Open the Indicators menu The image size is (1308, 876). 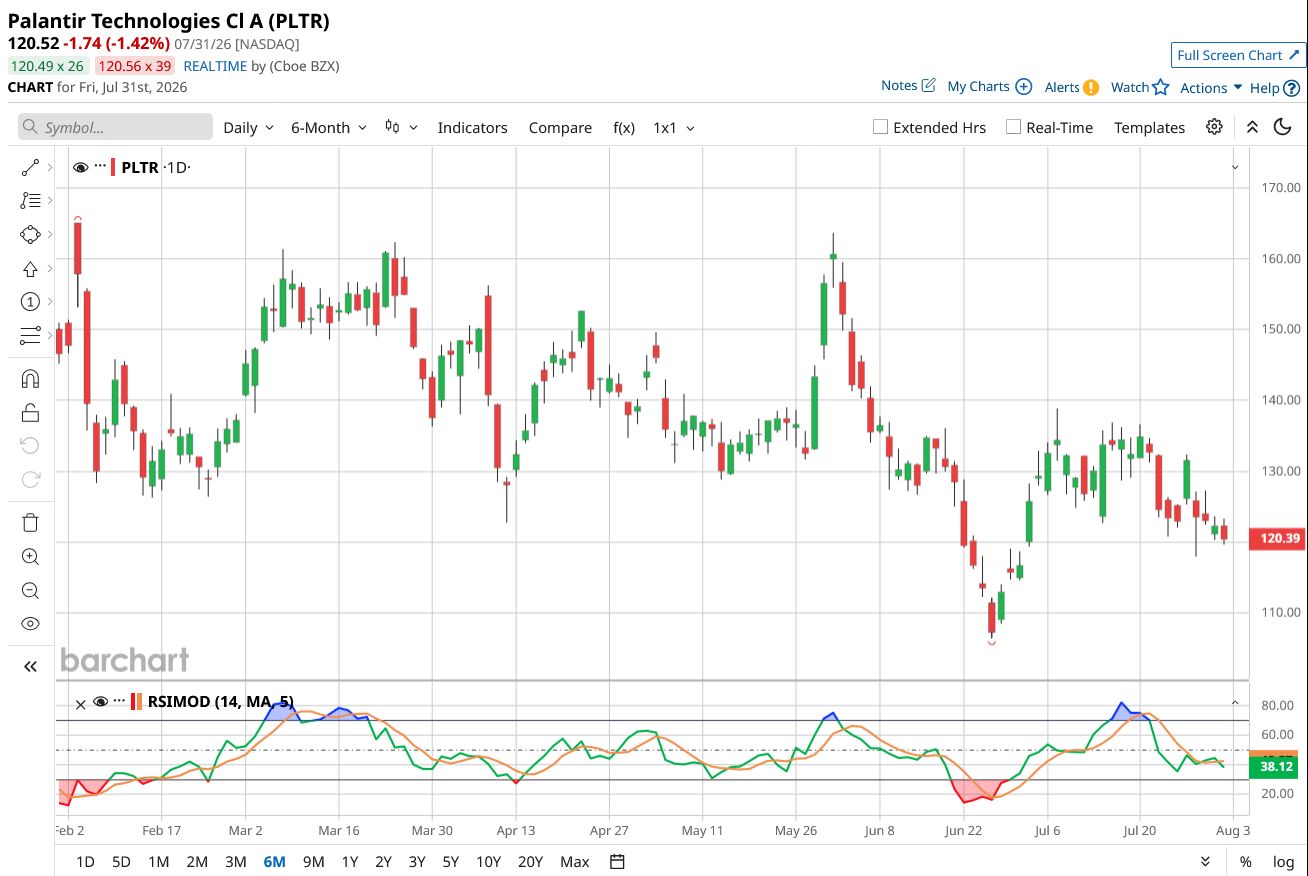click(x=472, y=127)
